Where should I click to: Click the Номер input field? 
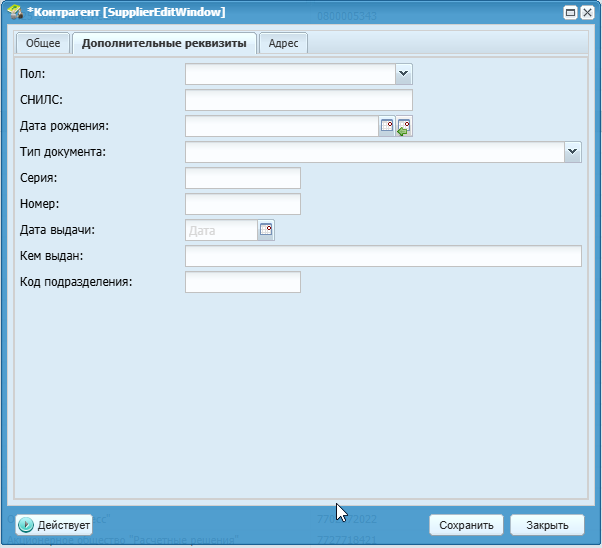243,204
